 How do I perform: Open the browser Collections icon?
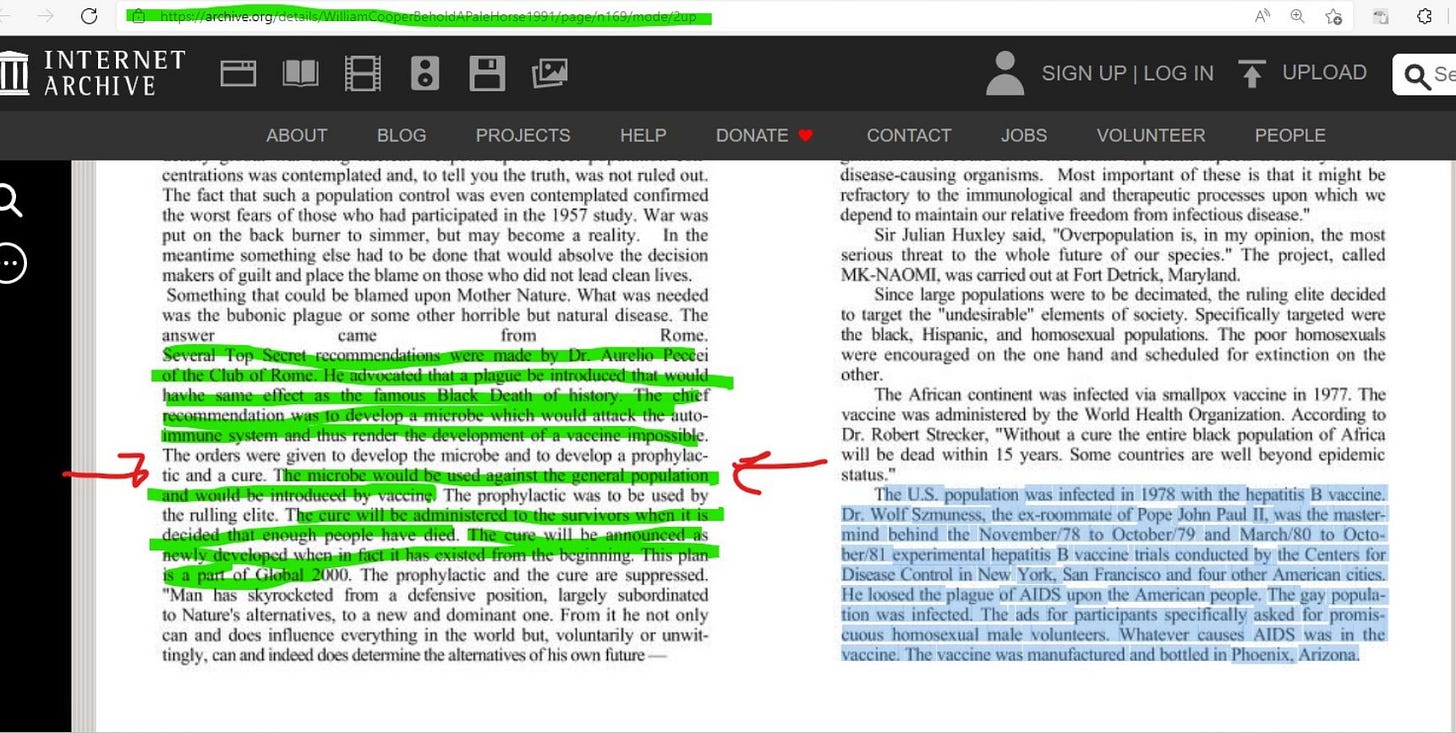point(1381,16)
